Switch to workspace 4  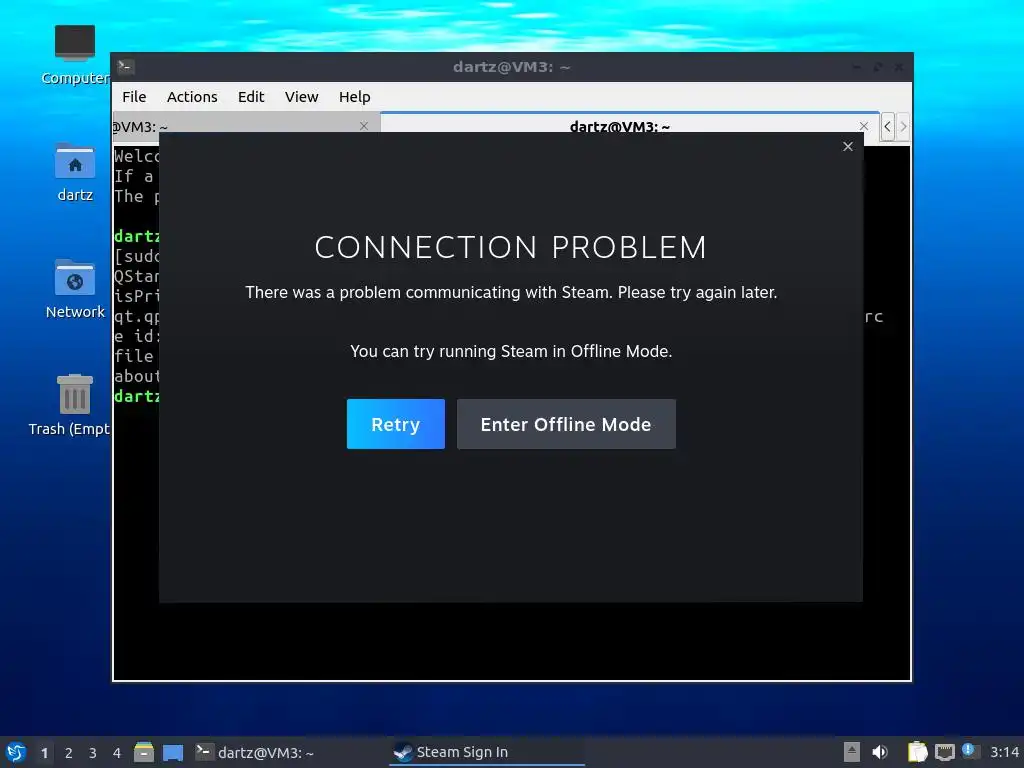click(117, 753)
